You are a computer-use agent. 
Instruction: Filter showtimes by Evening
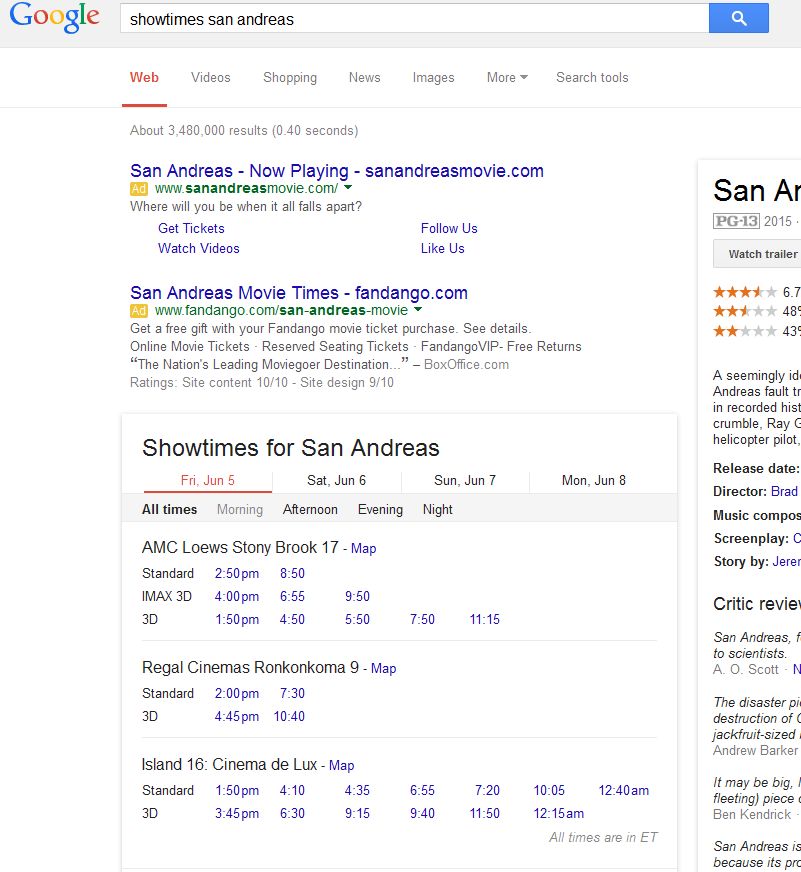pyautogui.click(x=380, y=509)
